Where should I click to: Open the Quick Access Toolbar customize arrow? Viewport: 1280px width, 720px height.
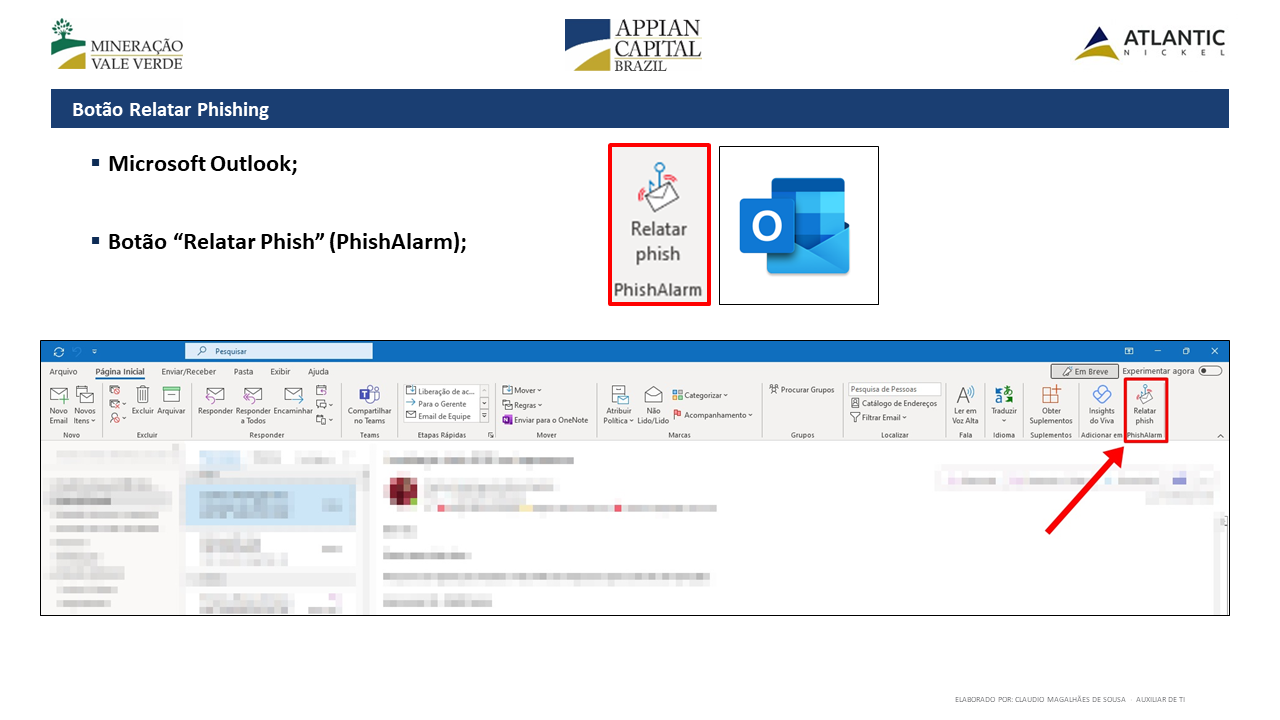[94, 352]
